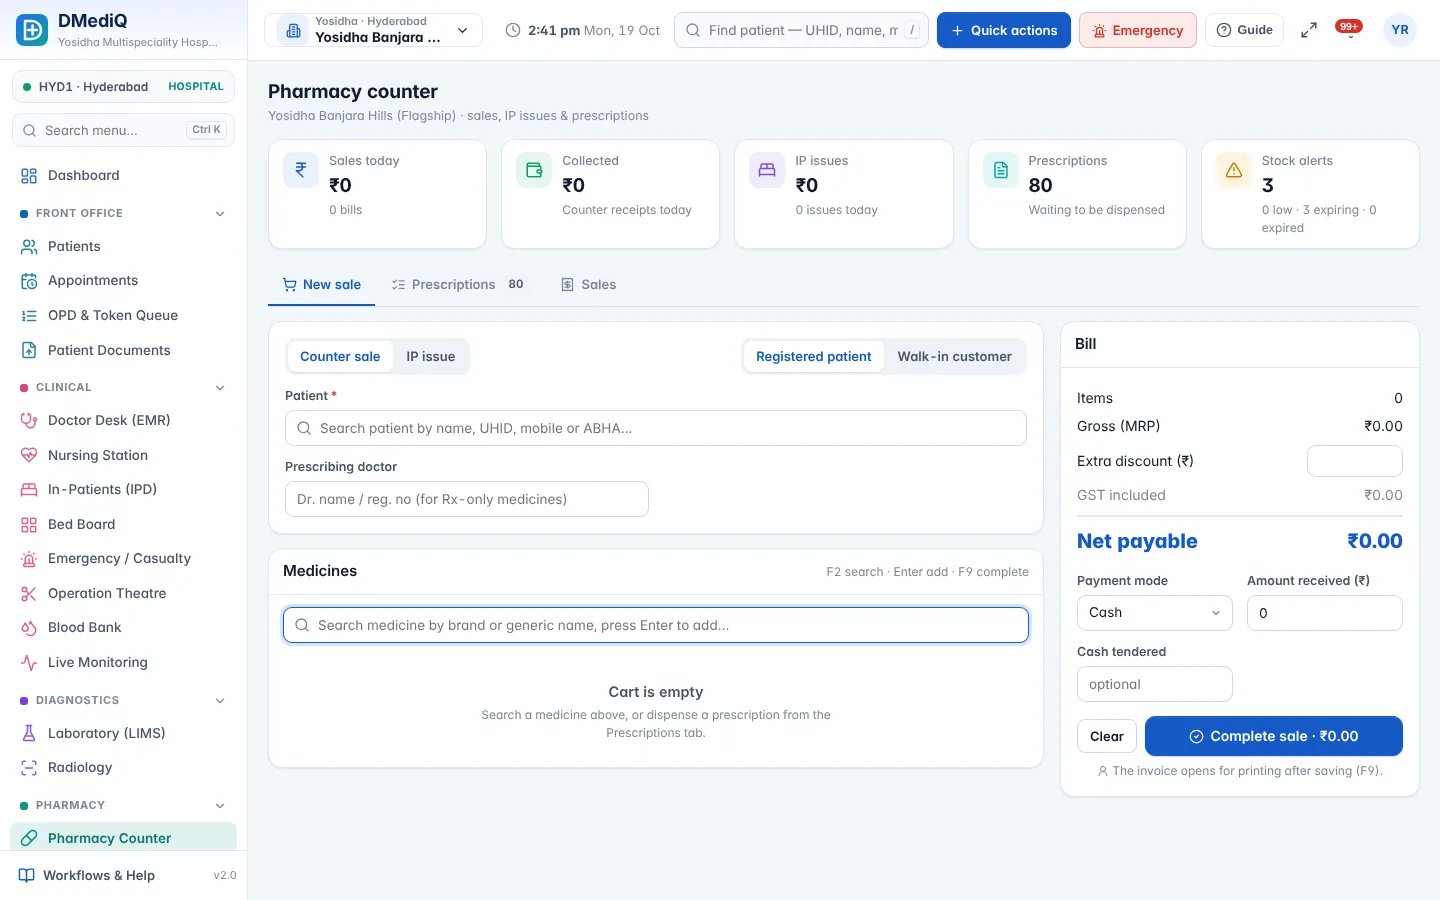This screenshot has width=1440, height=900.
Task: Click Complete sale button
Action: pyautogui.click(x=1273, y=736)
